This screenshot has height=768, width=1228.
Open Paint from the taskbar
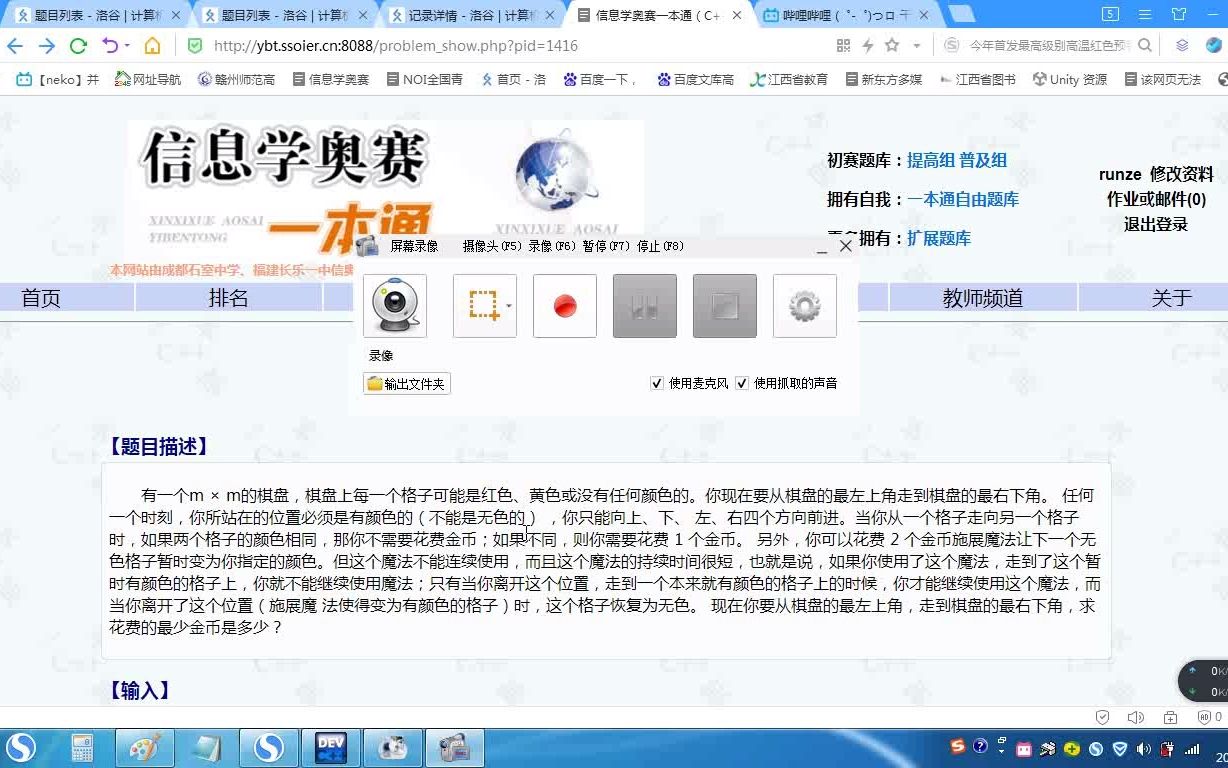(x=144, y=747)
